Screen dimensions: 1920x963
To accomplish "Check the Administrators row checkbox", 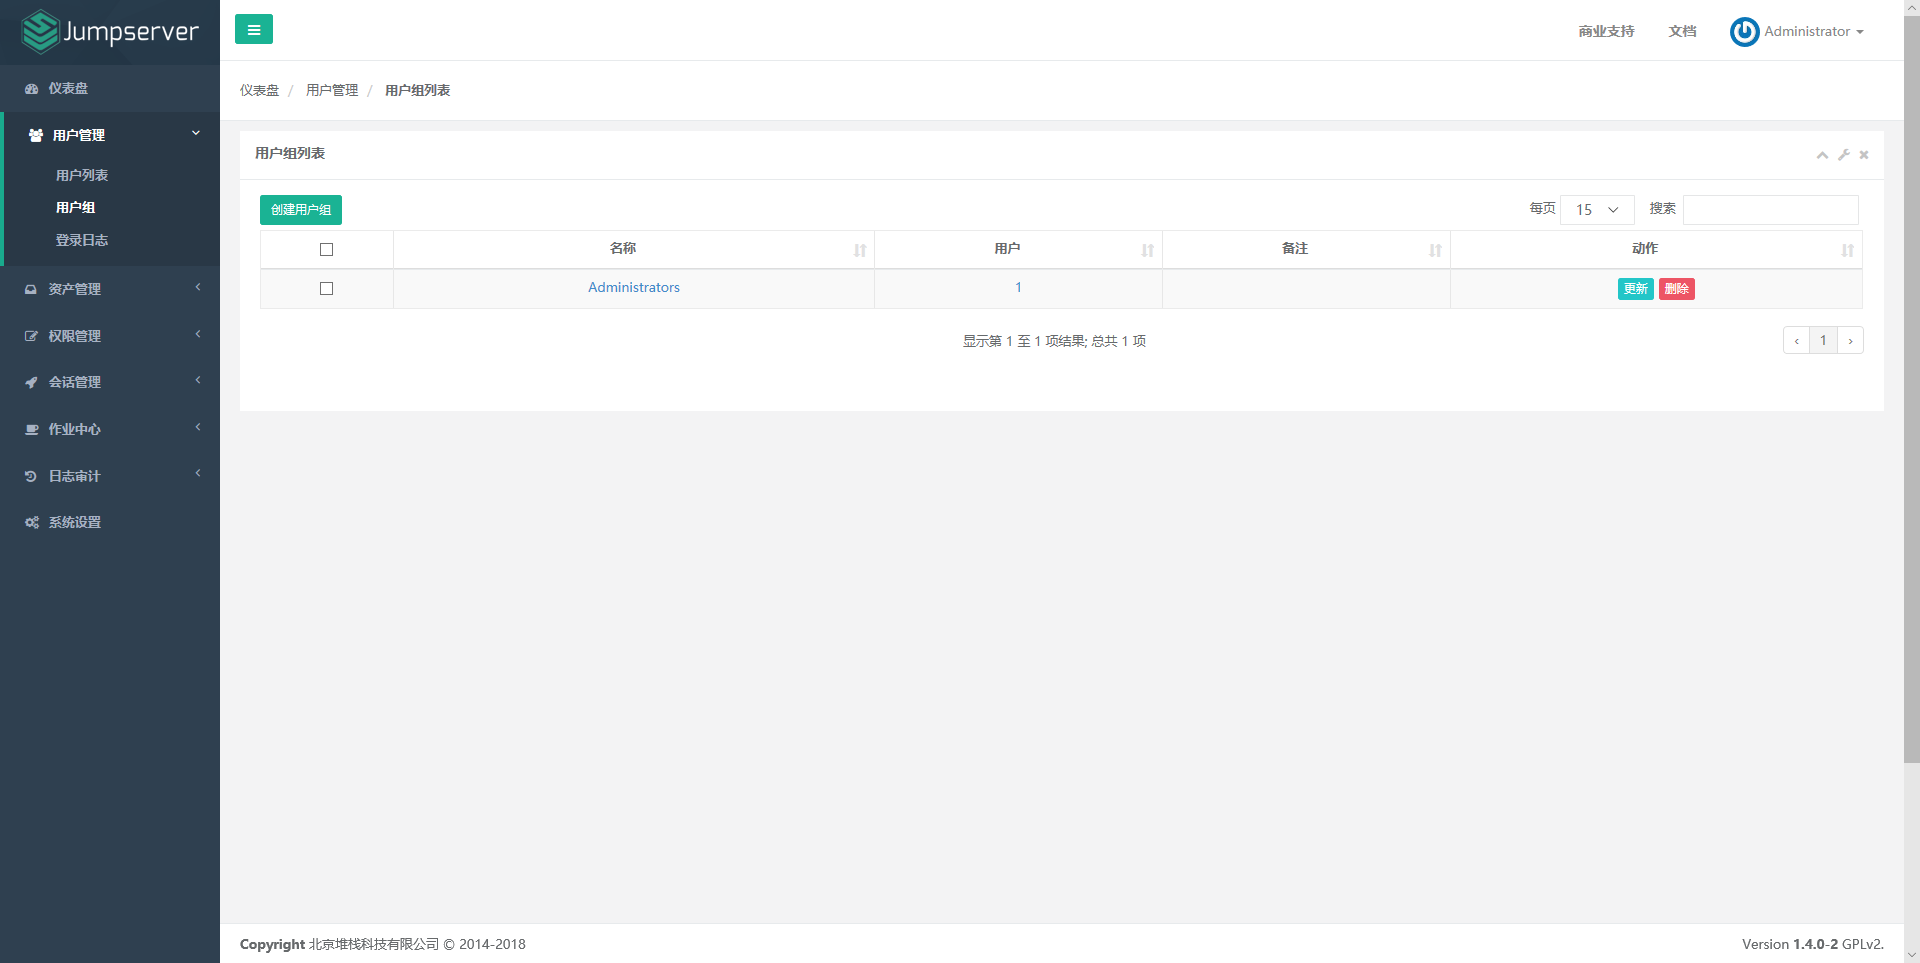I will (x=326, y=289).
